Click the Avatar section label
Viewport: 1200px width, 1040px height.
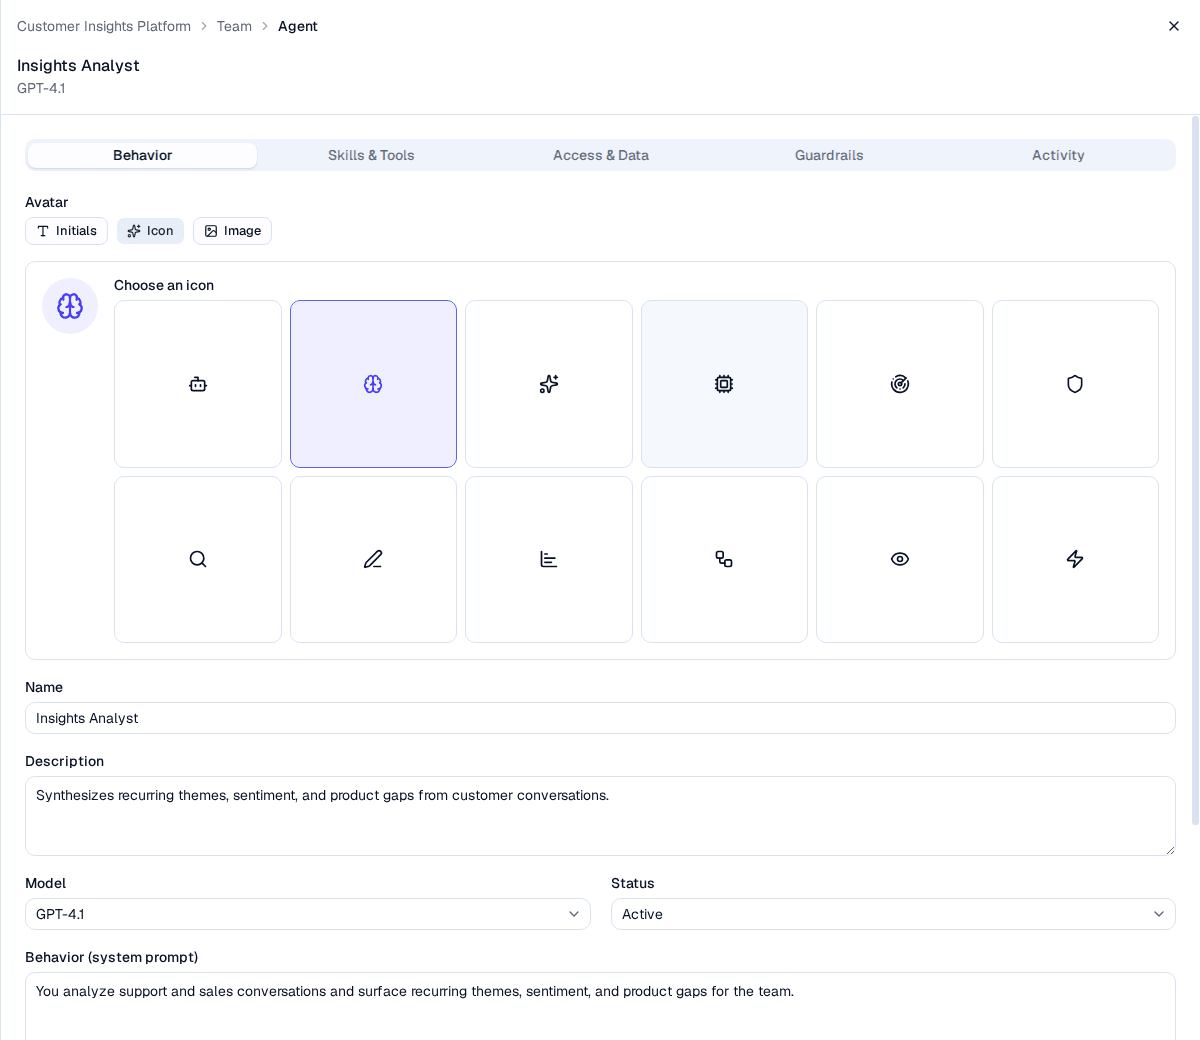pyautogui.click(x=46, y=202)
